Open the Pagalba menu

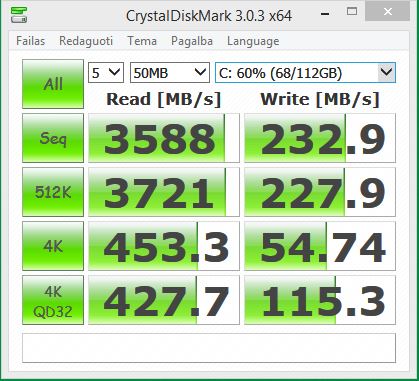point(192,41)
